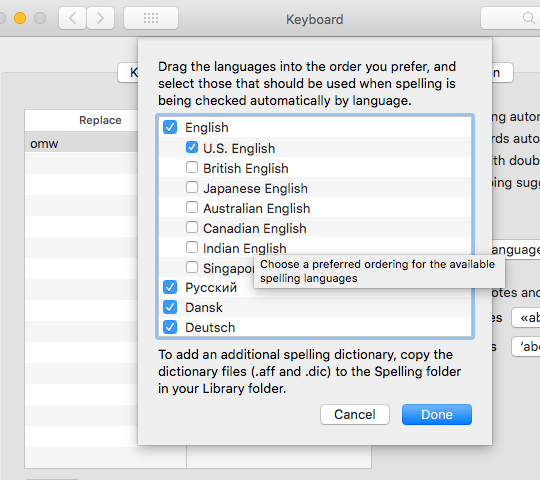Viewport: 540px width, 480px height.
Task: Select the omw replacement row
Action: point(81,143)
